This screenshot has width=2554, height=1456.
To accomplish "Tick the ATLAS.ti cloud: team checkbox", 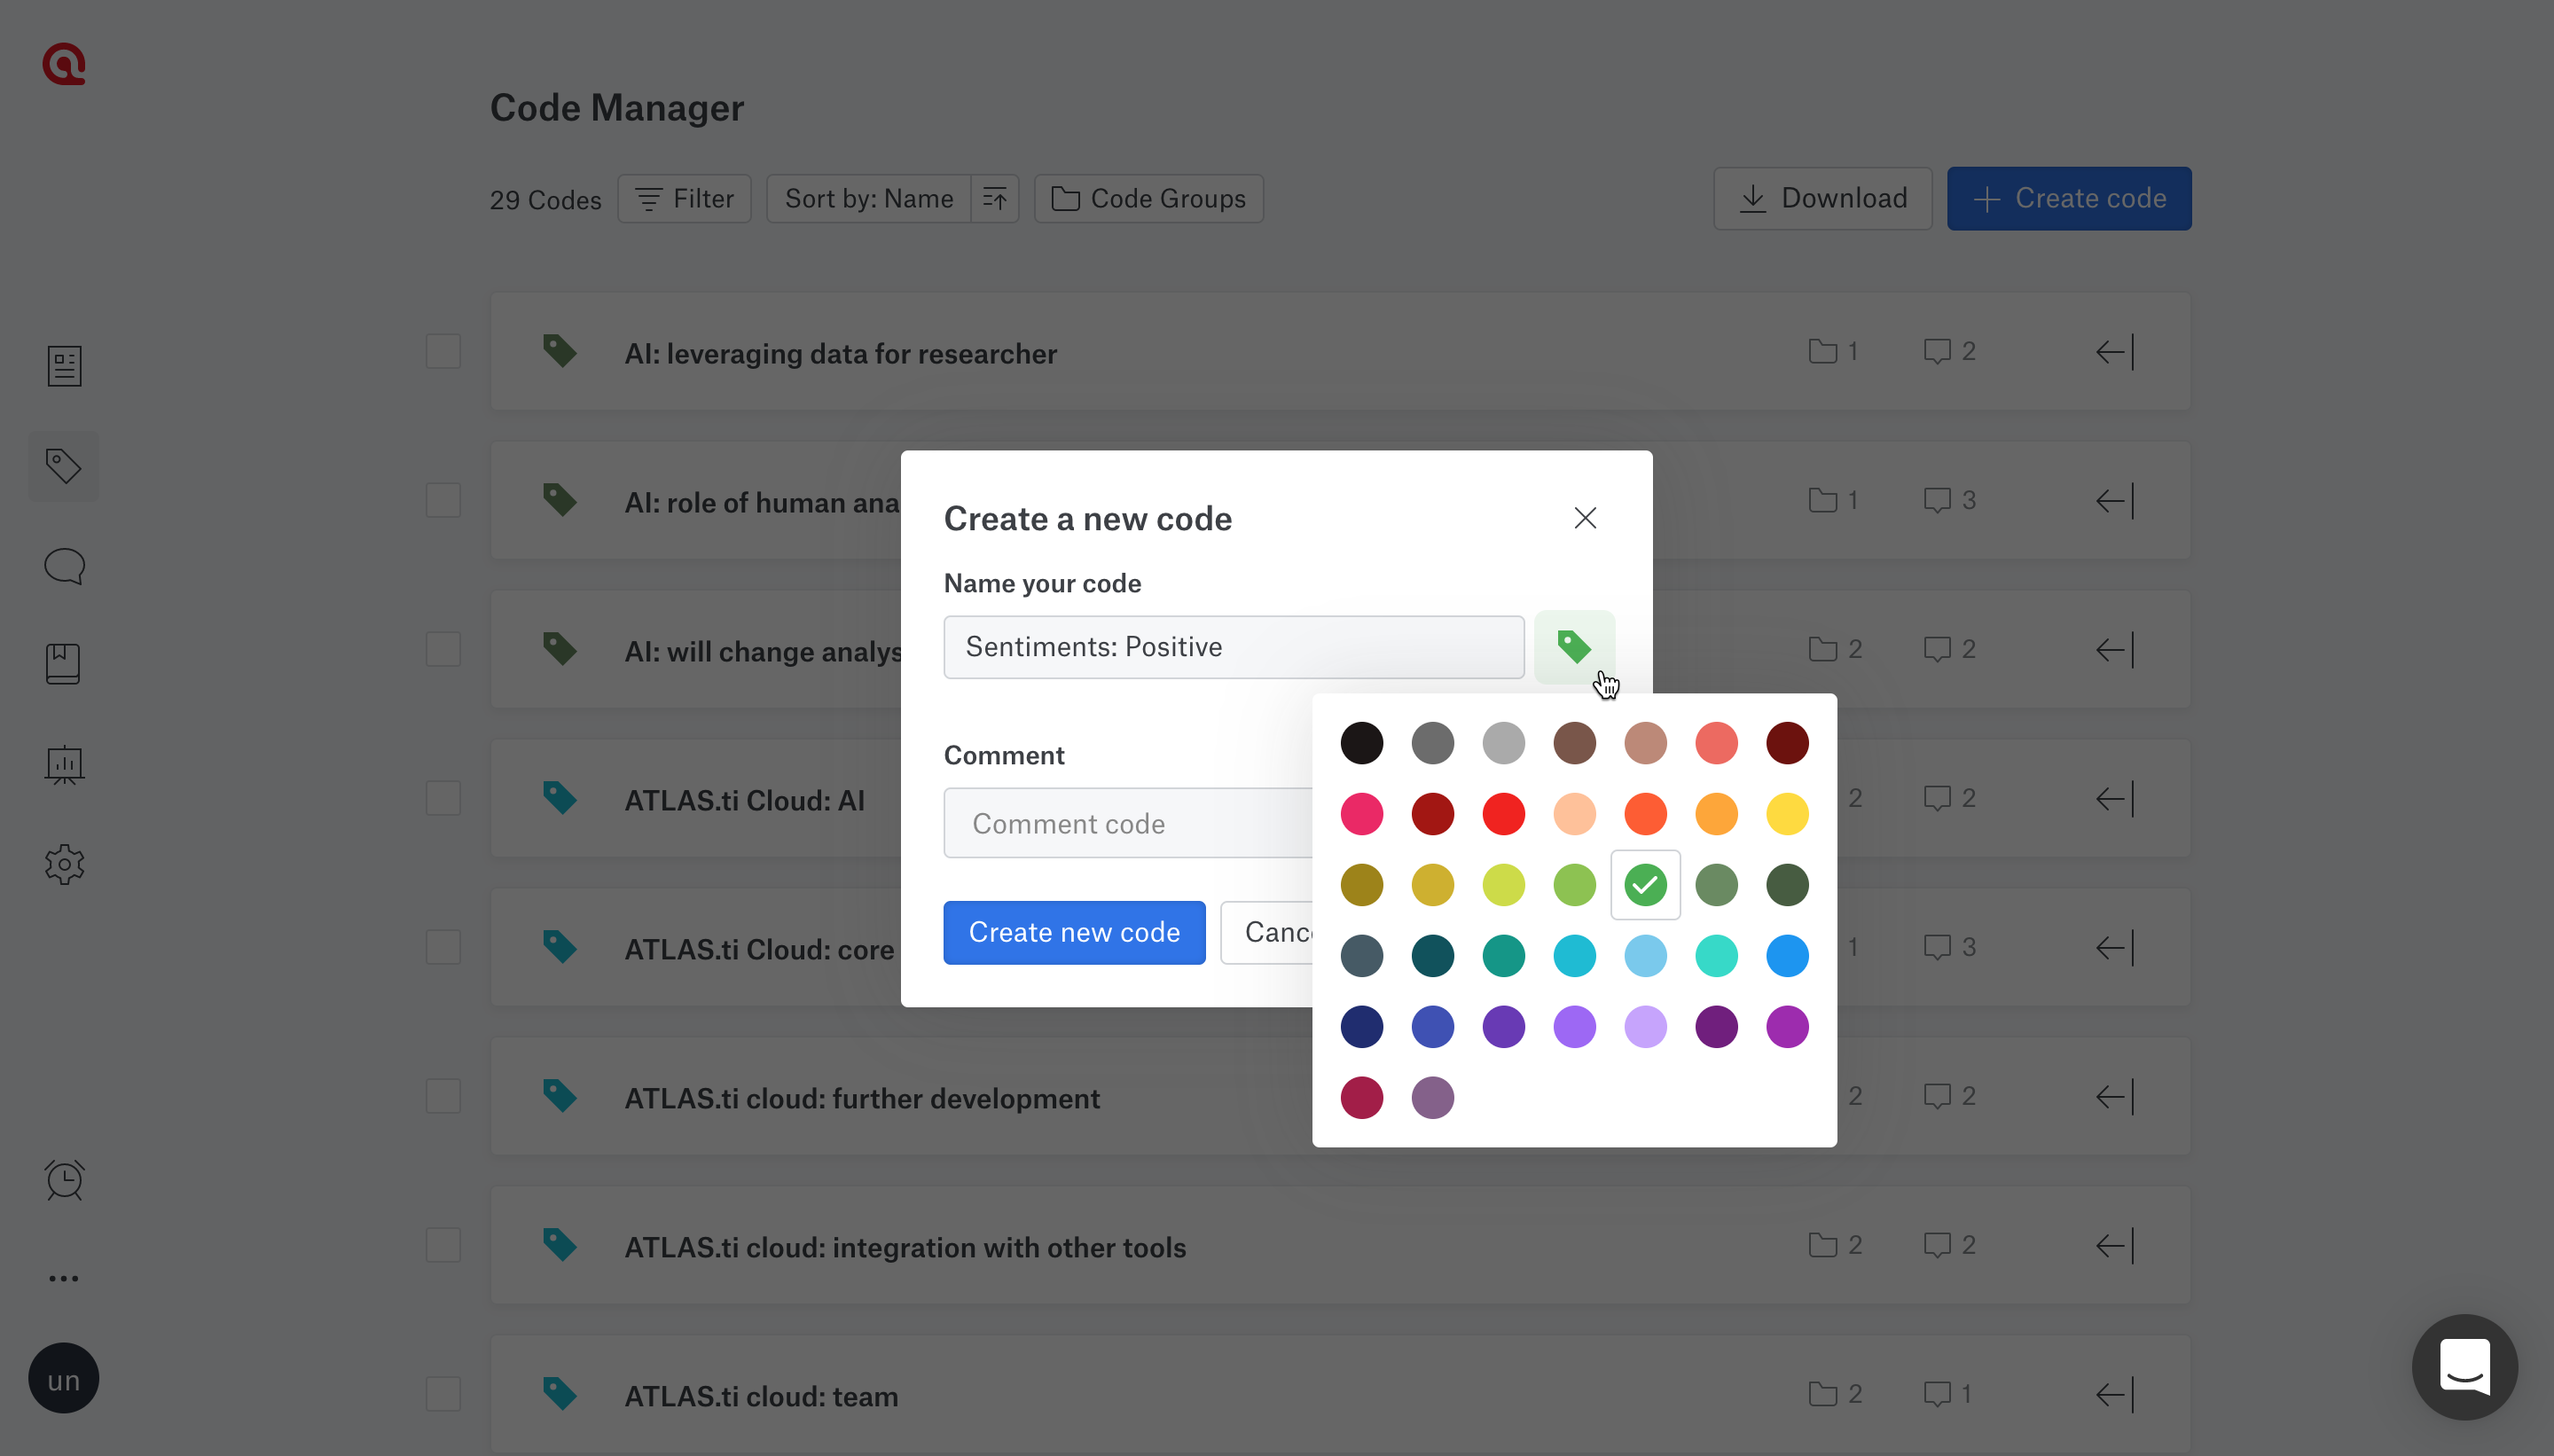I will point(443,1394).
